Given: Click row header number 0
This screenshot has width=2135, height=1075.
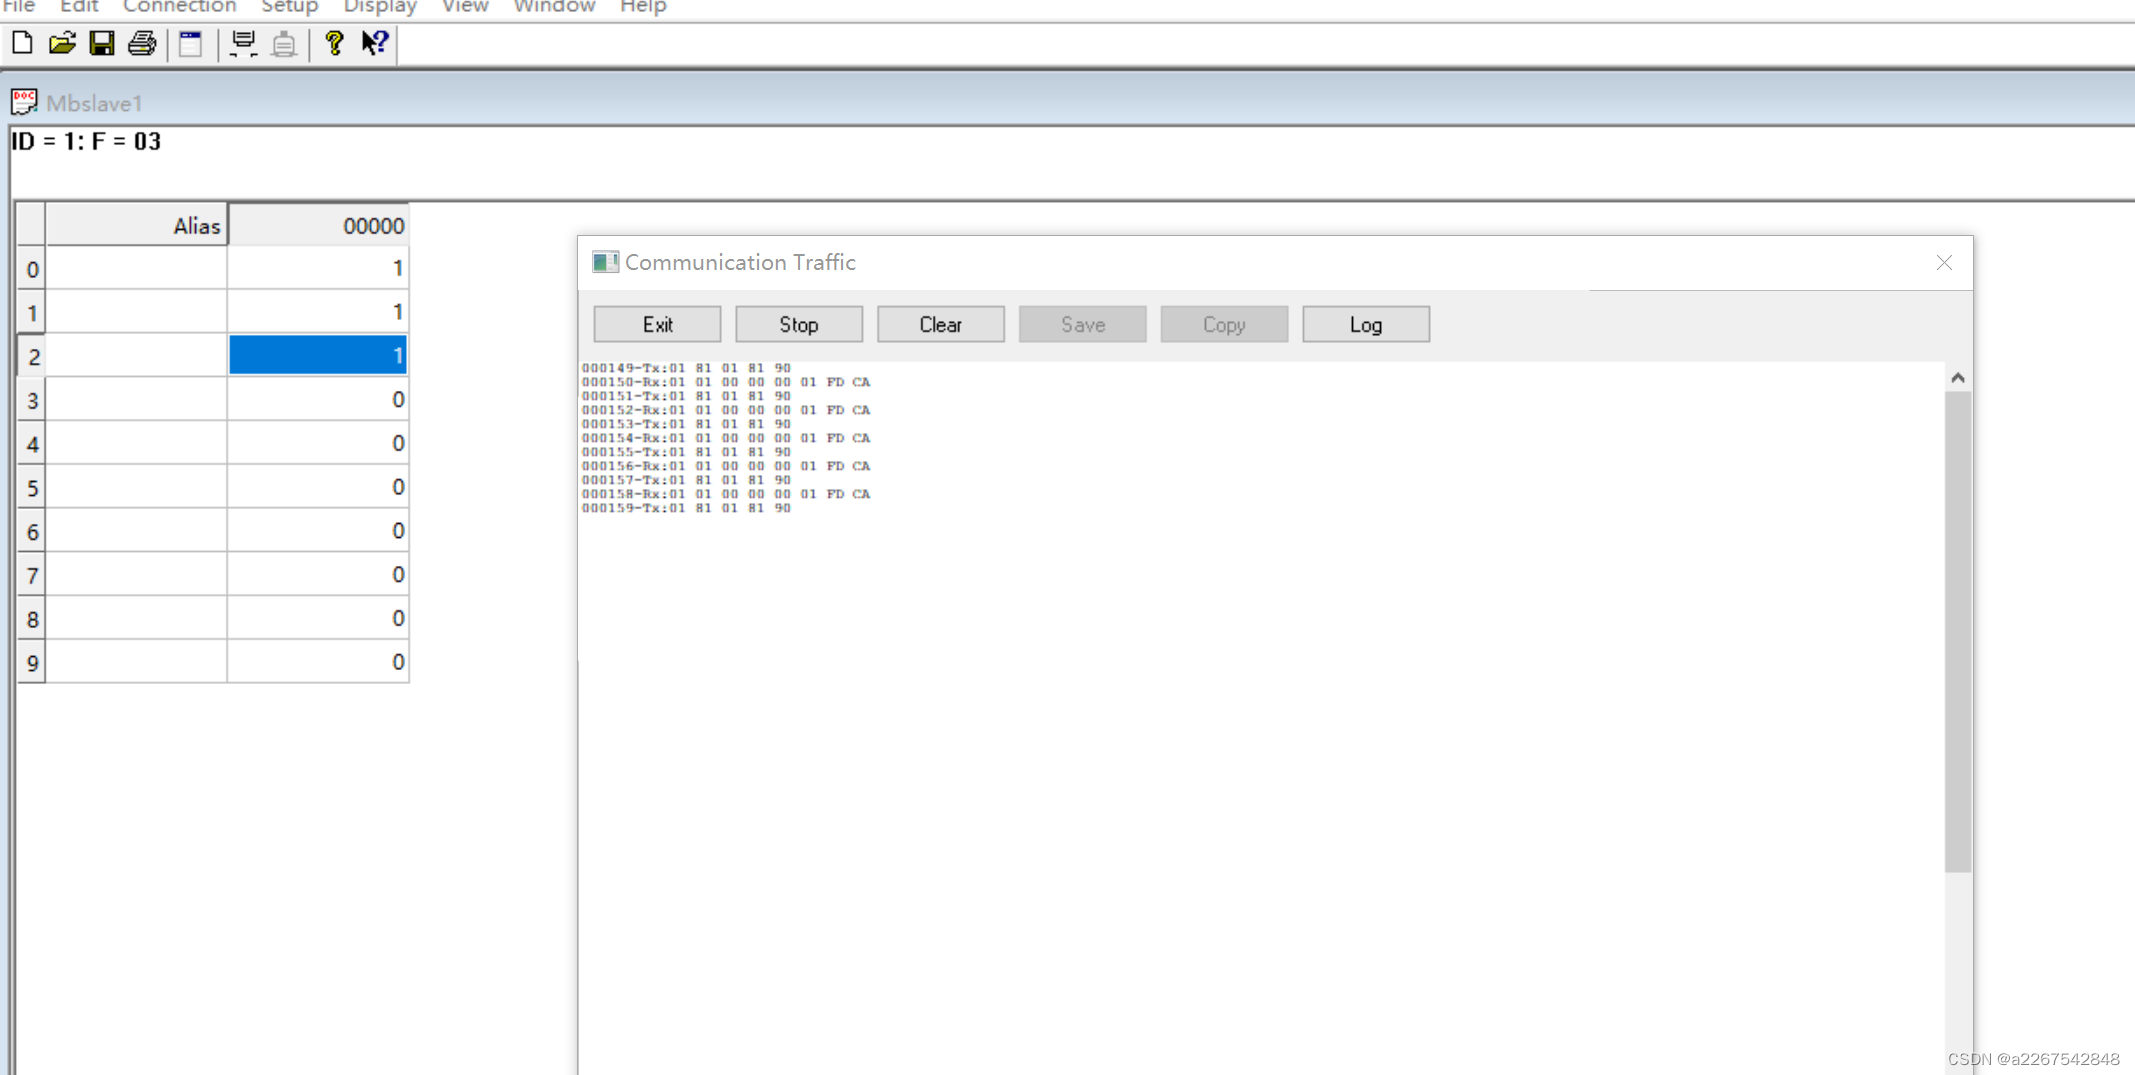Looking at the screenshot, I should point(32,269).
